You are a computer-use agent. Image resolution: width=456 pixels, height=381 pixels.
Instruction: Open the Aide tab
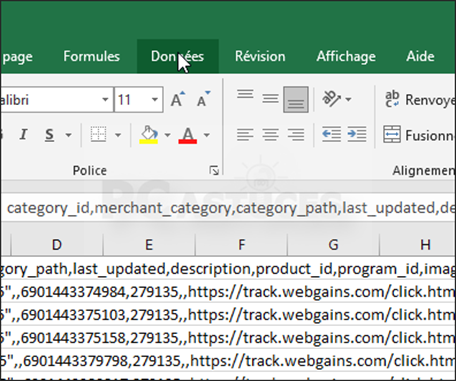[x=420, y=56]
